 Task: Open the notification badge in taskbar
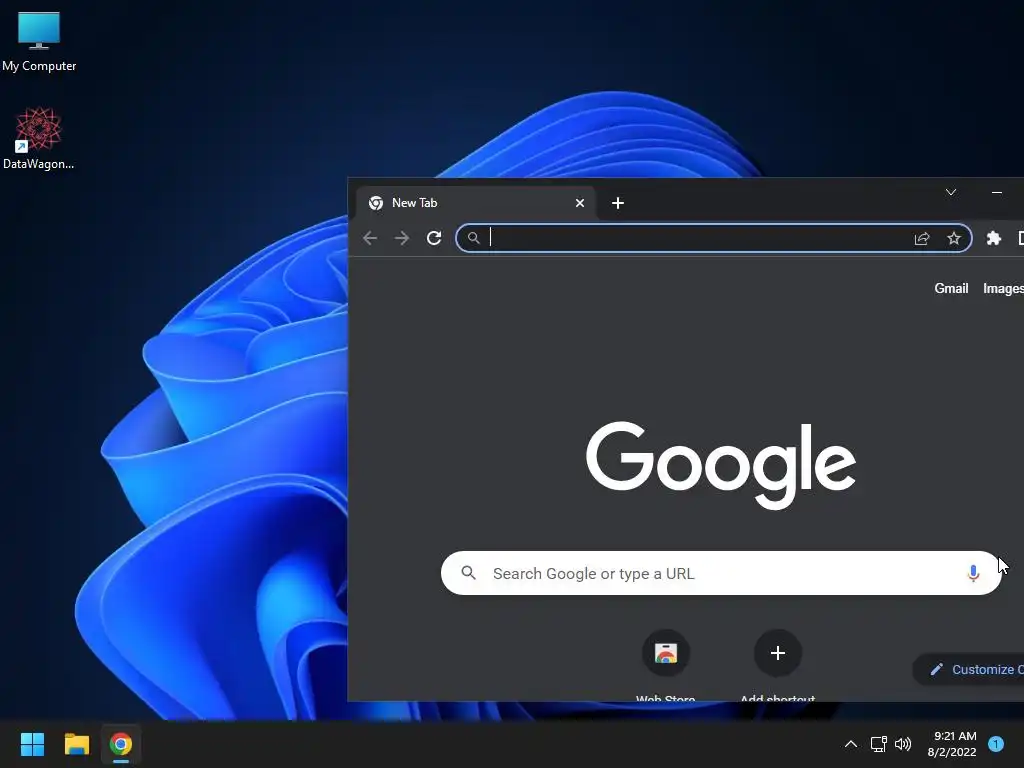tap(996, 743)
